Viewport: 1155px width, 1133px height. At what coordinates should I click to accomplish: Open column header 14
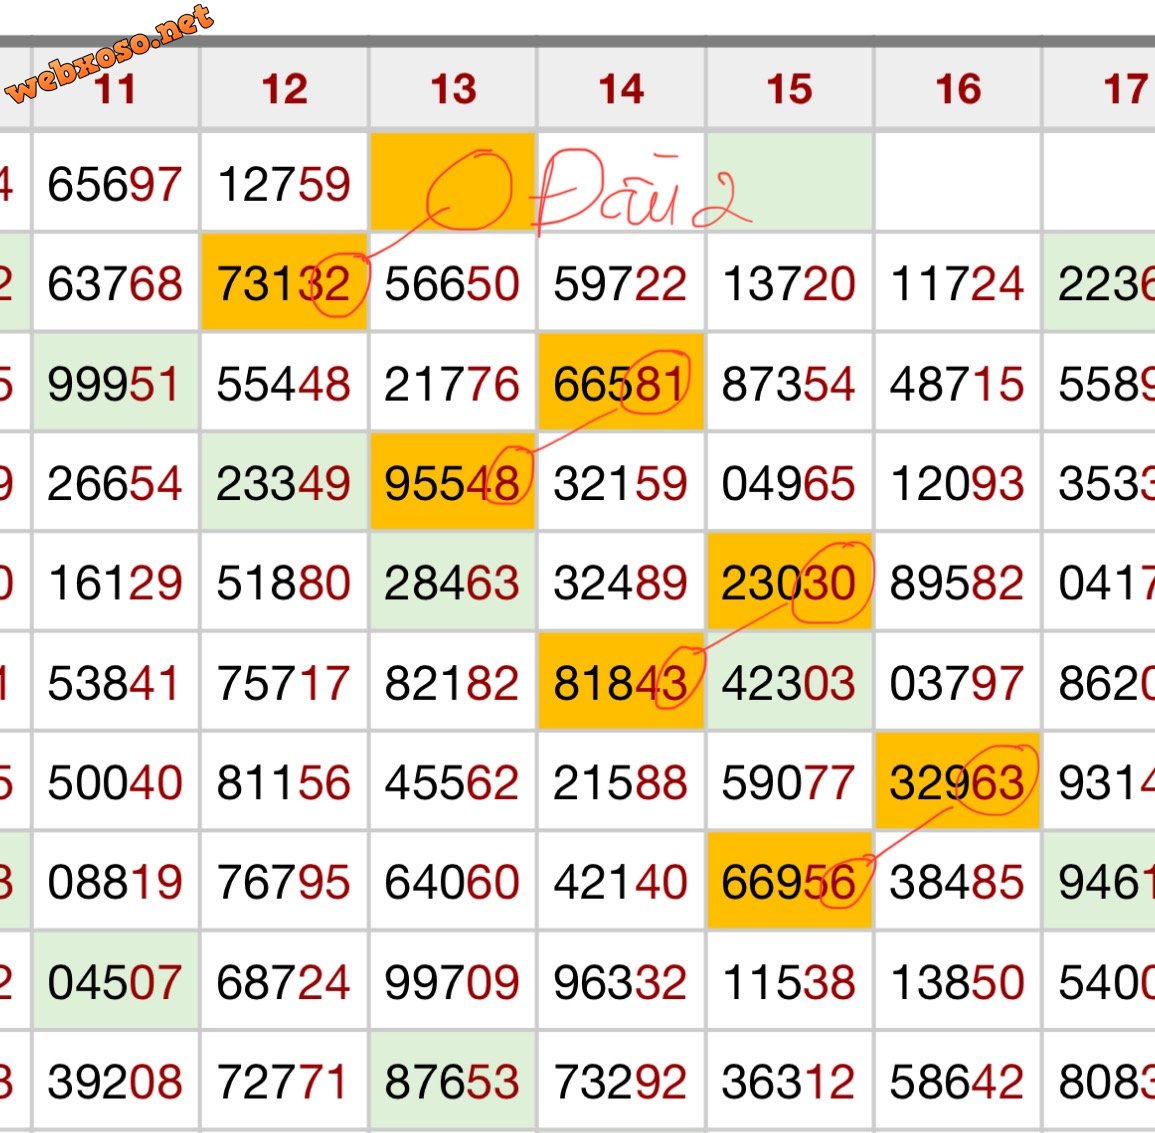[621, 89]
